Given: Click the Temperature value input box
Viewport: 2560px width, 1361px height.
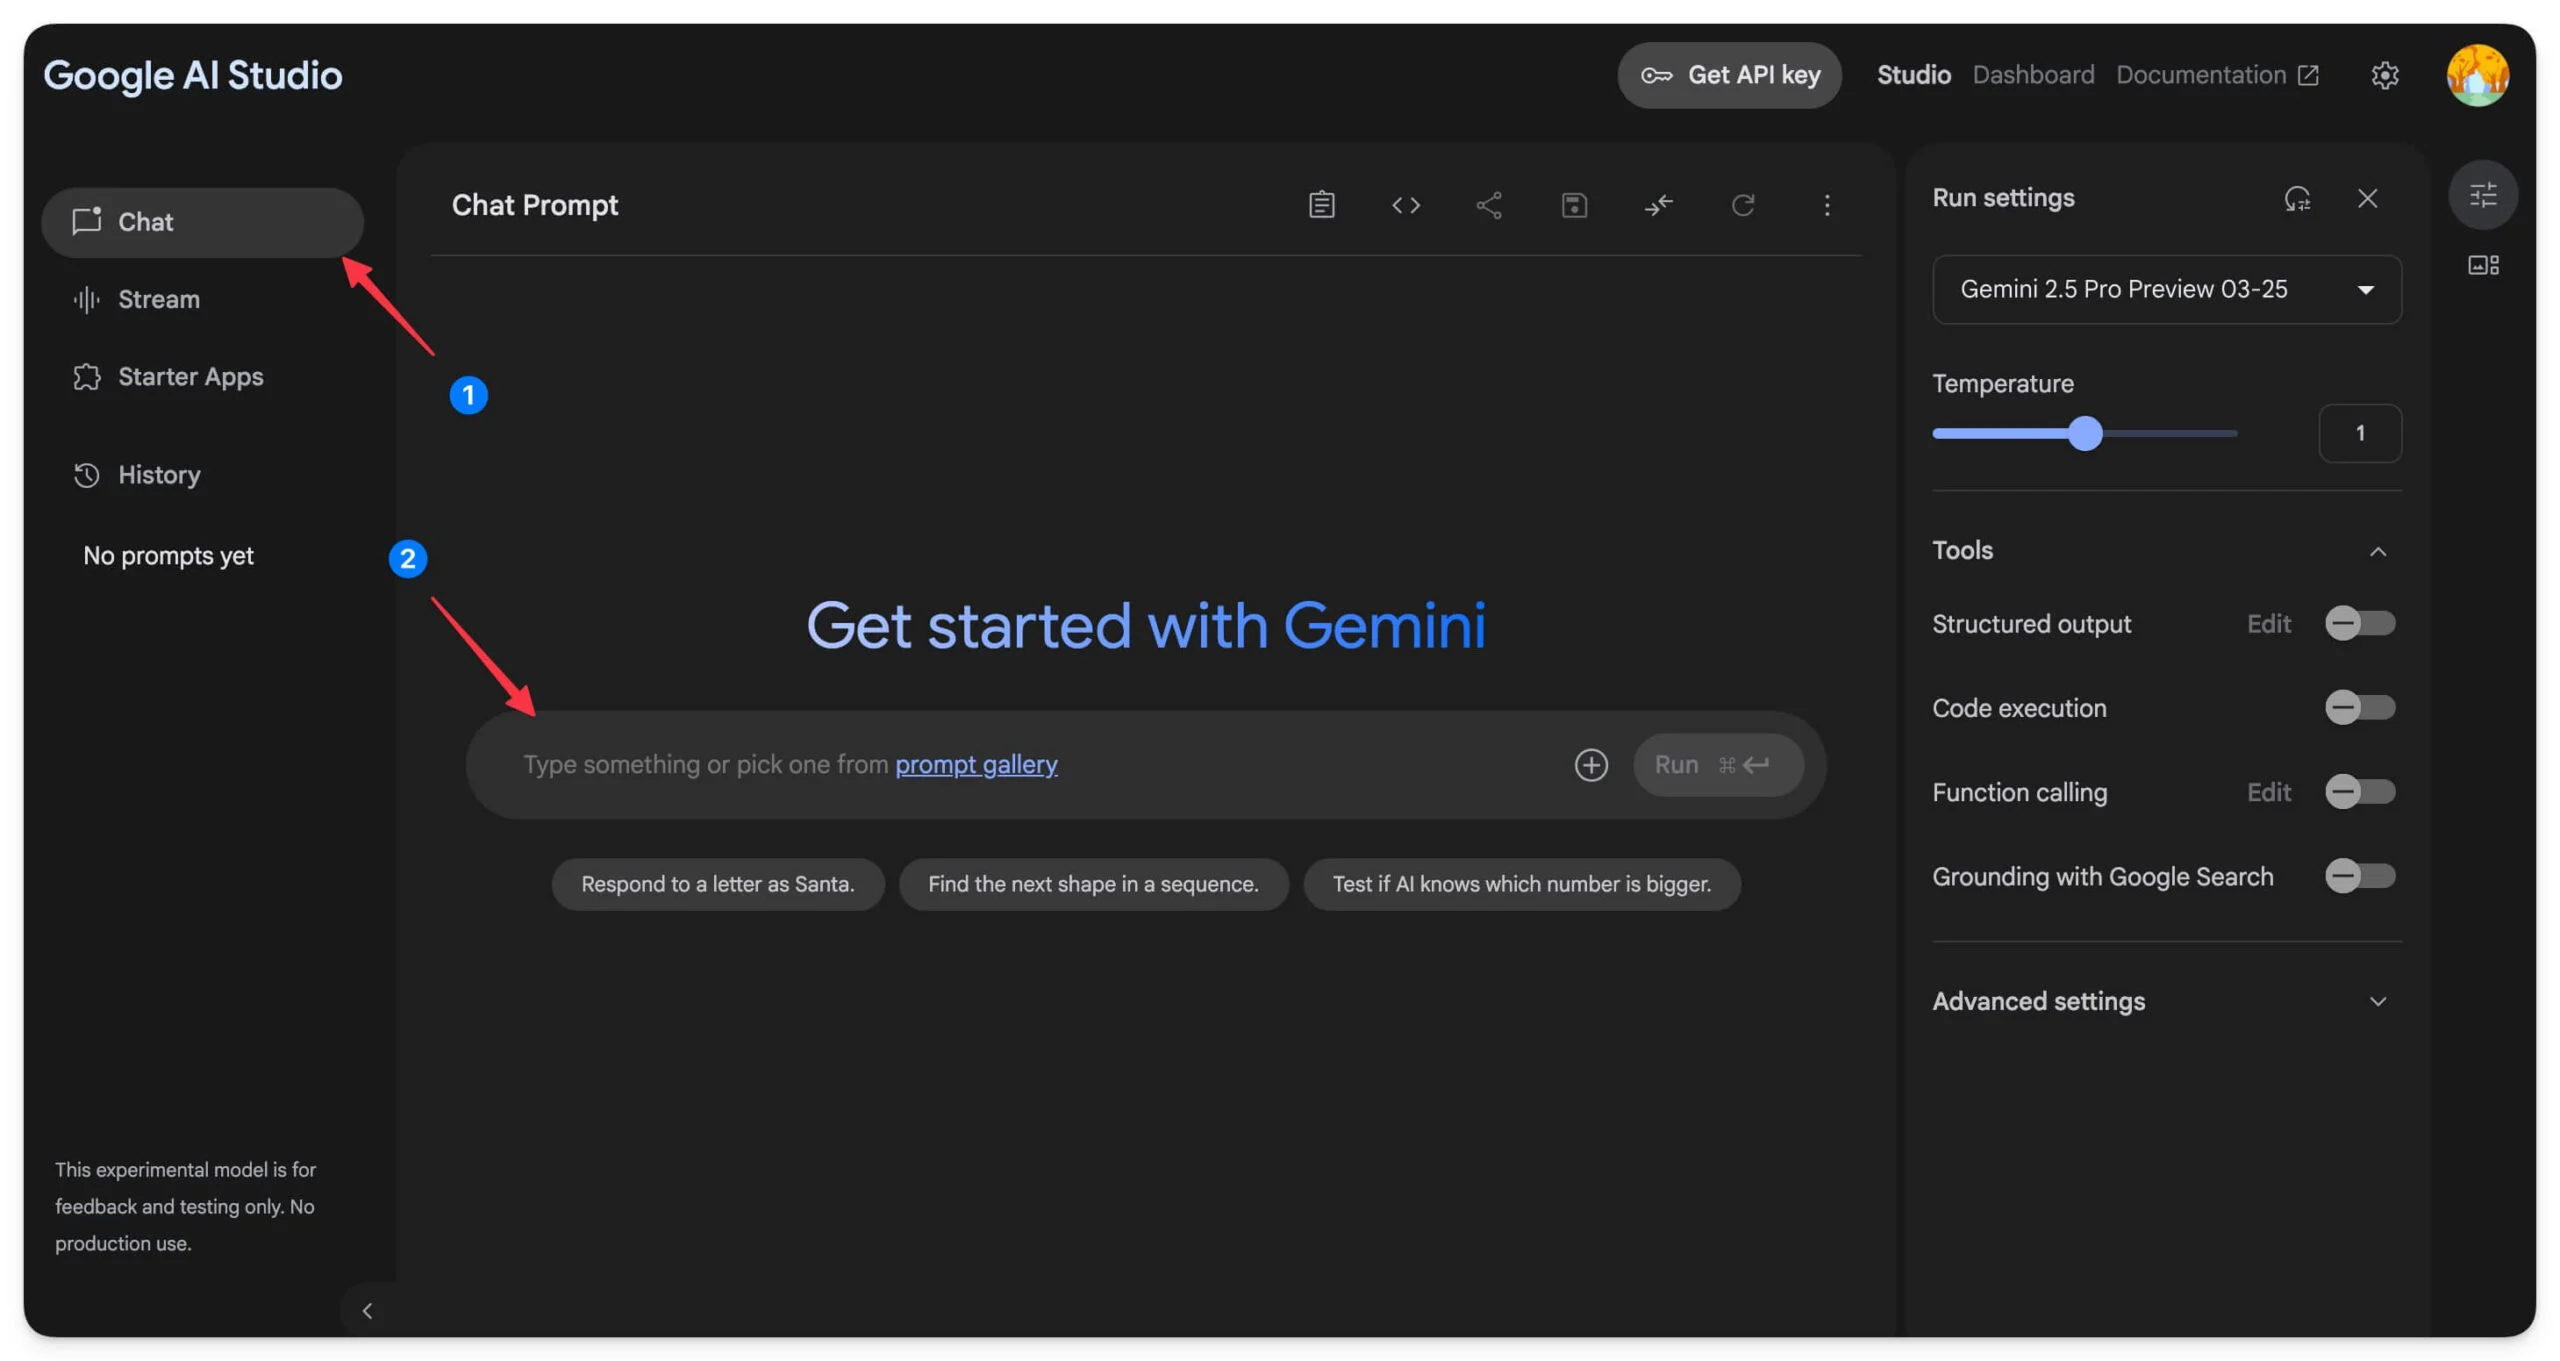Looking at the screenshot, I should pyautogui.click(x=2359, y=433).
